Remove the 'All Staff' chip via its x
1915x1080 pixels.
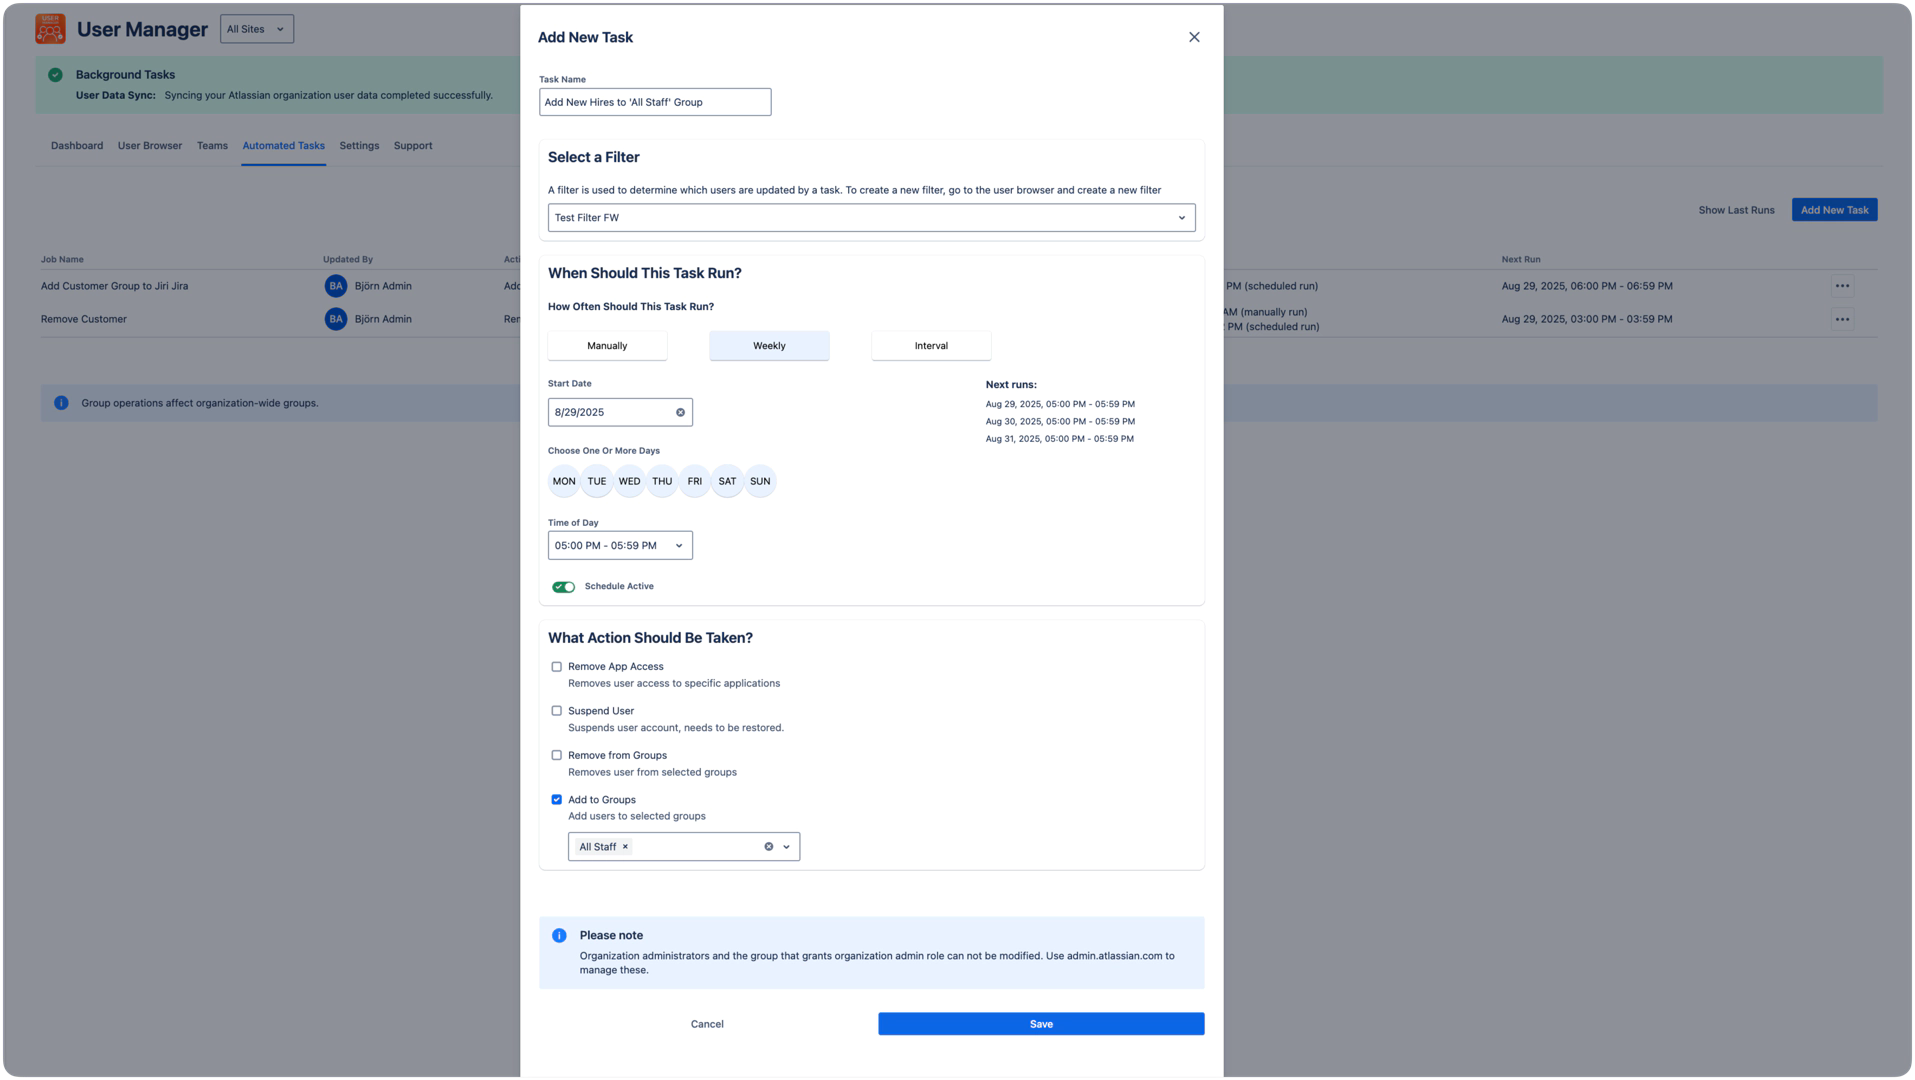[x=624, y=846]
